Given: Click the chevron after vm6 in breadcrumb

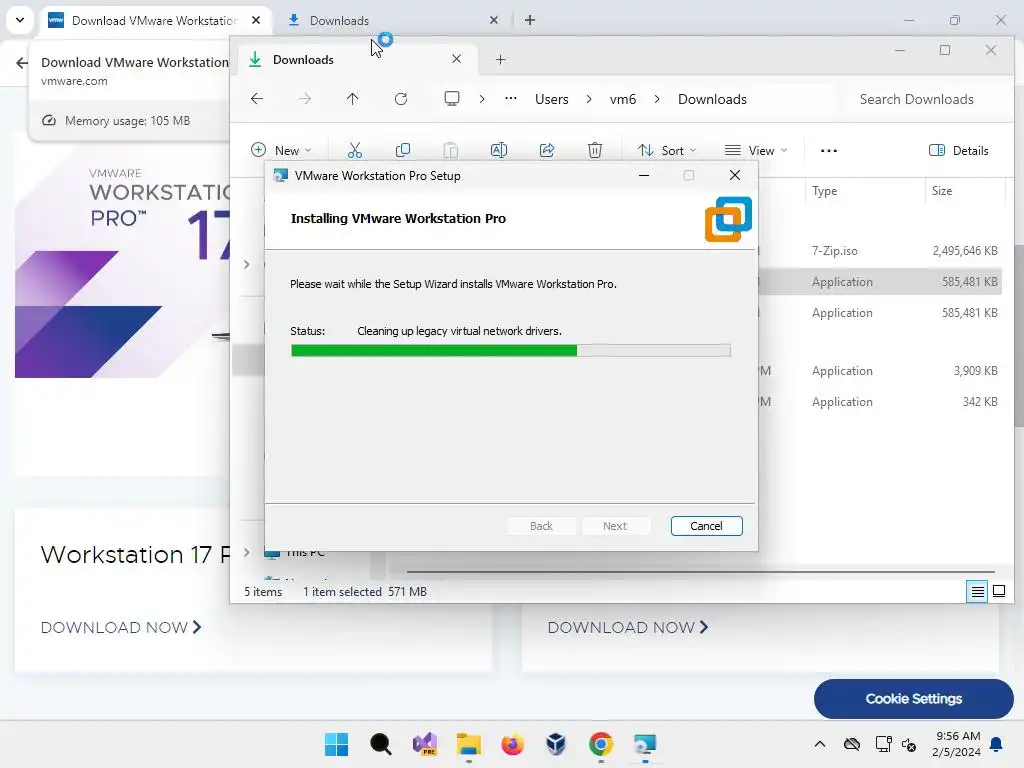Looking at the screenshot, I should [657, 99].
